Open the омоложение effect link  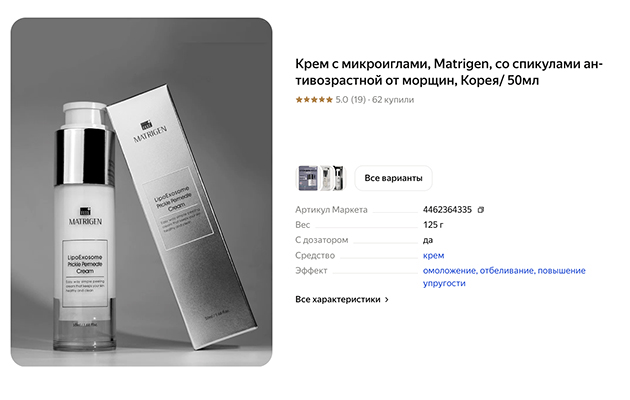tap(450, 271)
